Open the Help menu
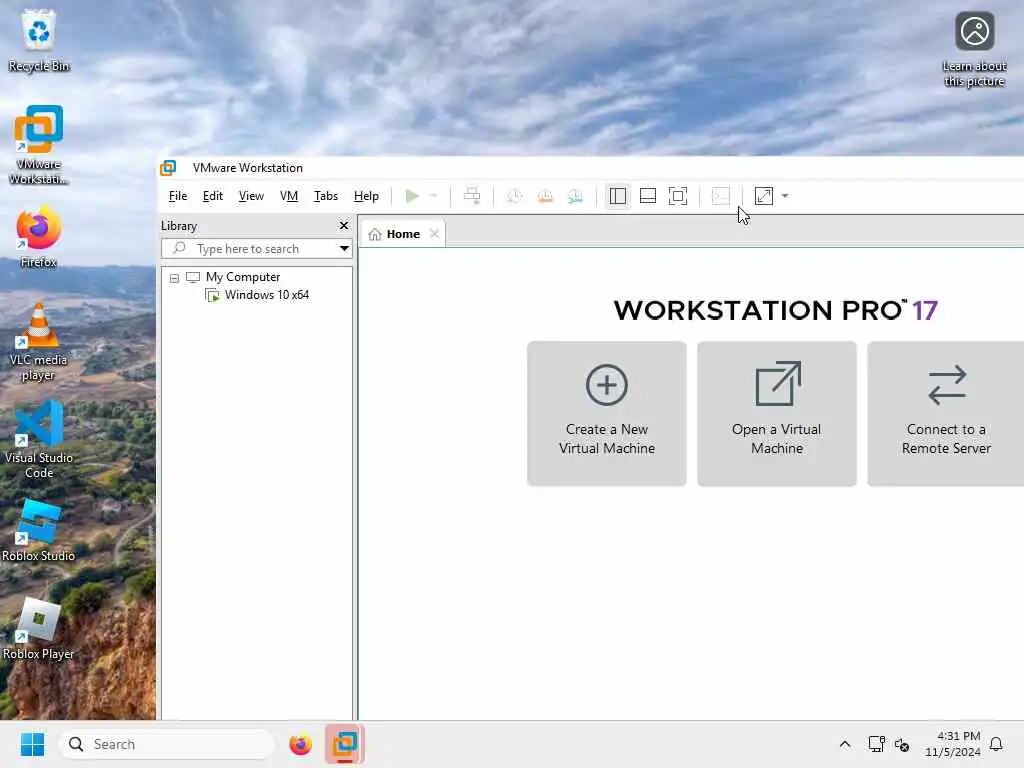 tap(366, 196)
